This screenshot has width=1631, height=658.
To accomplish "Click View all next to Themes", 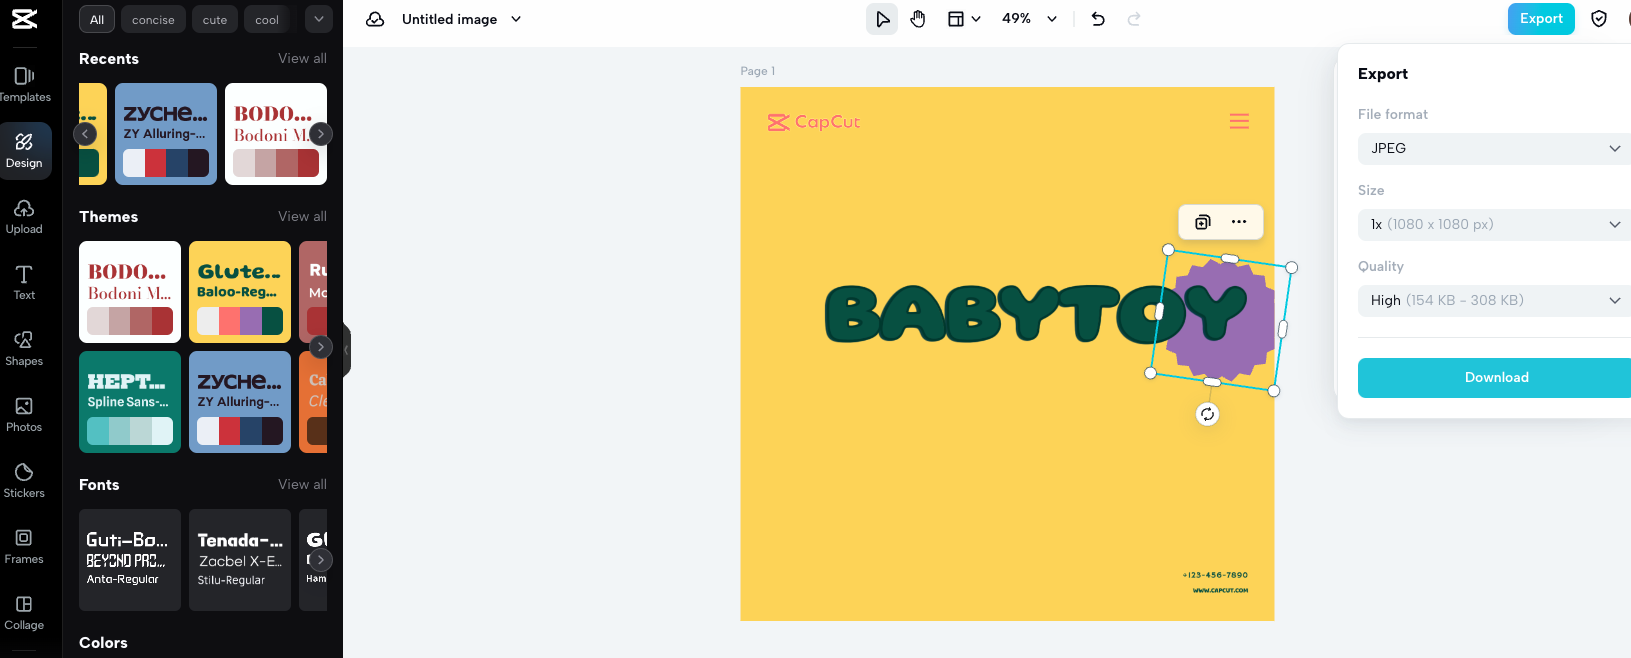I will point(302,216).
